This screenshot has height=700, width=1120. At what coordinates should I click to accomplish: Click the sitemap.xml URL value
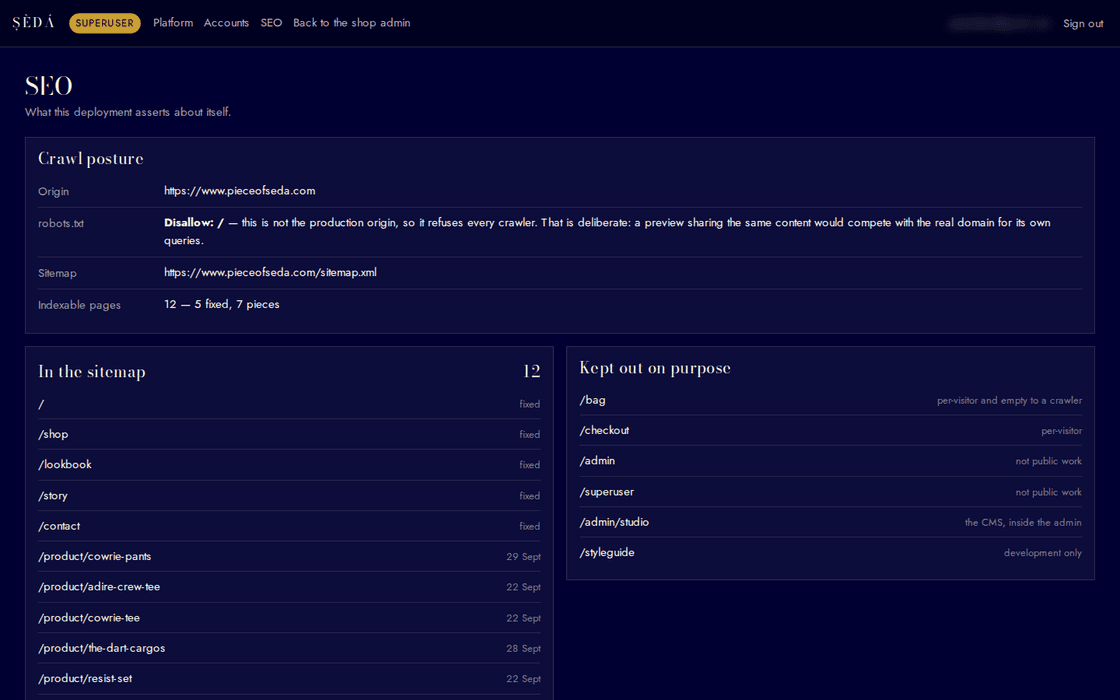point(270,272)
